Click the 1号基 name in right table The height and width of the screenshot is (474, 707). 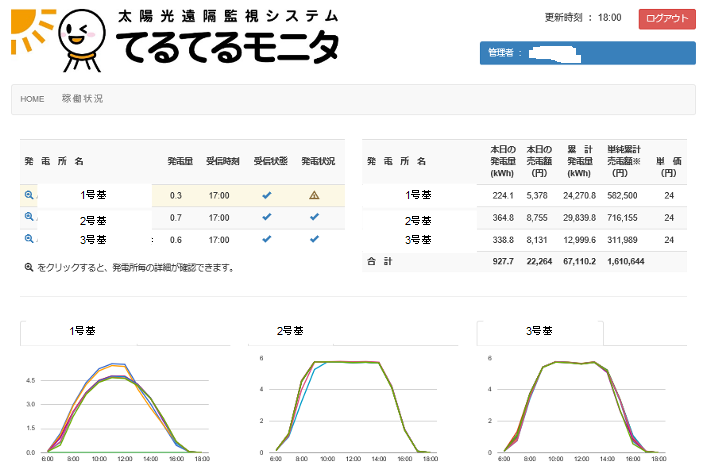coord(418,195)
